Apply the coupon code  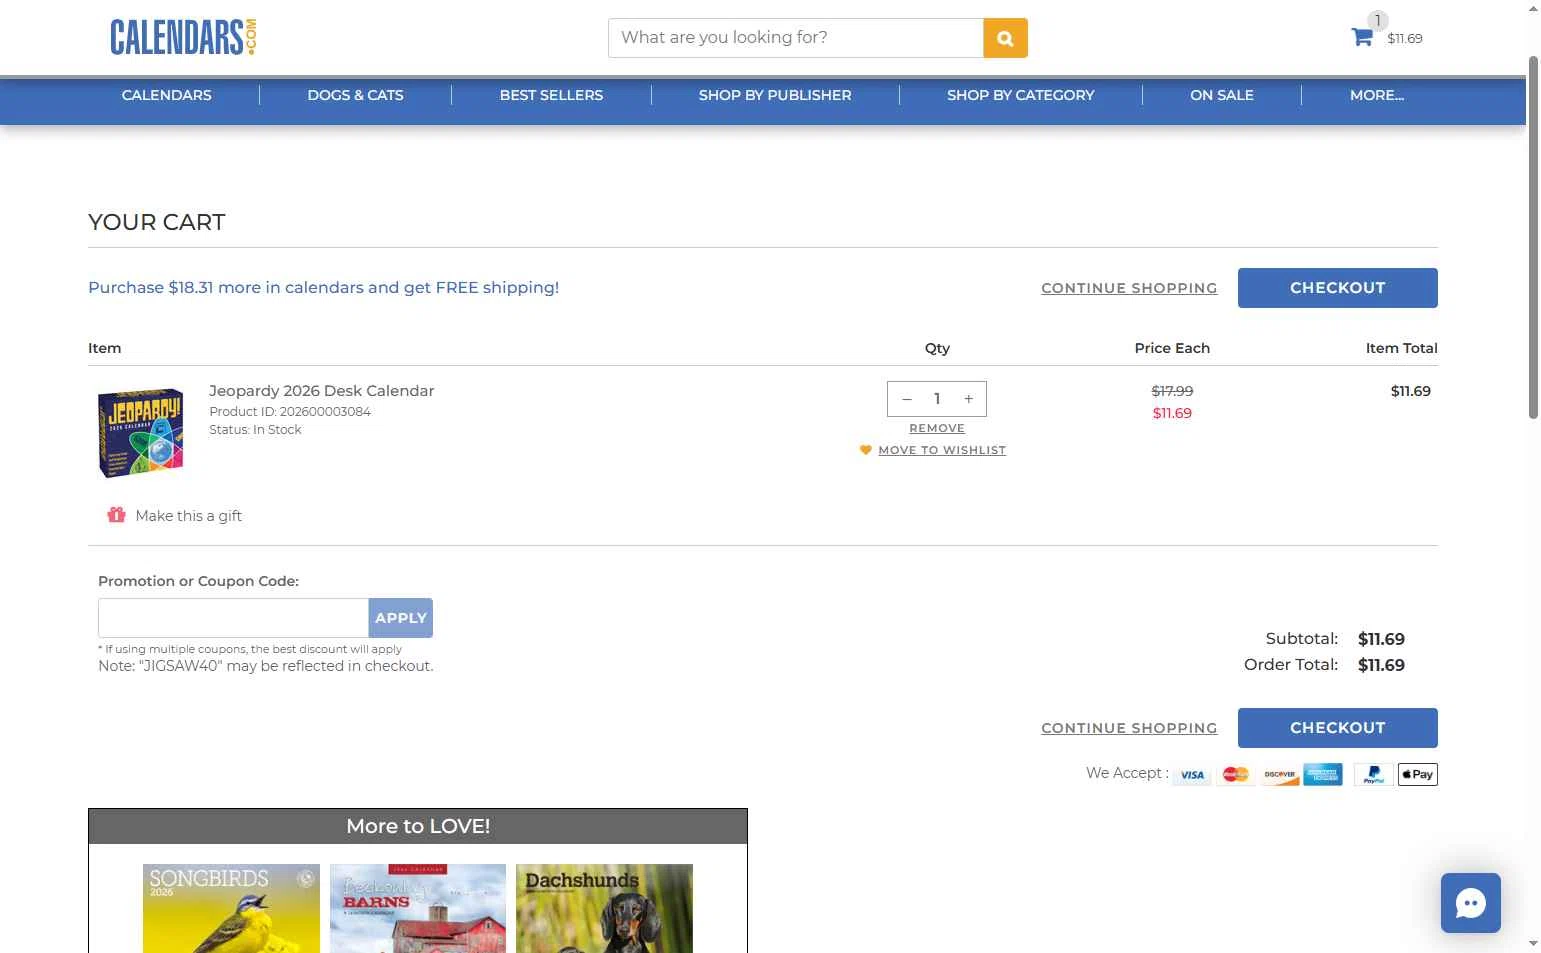[x=401, y=618]
